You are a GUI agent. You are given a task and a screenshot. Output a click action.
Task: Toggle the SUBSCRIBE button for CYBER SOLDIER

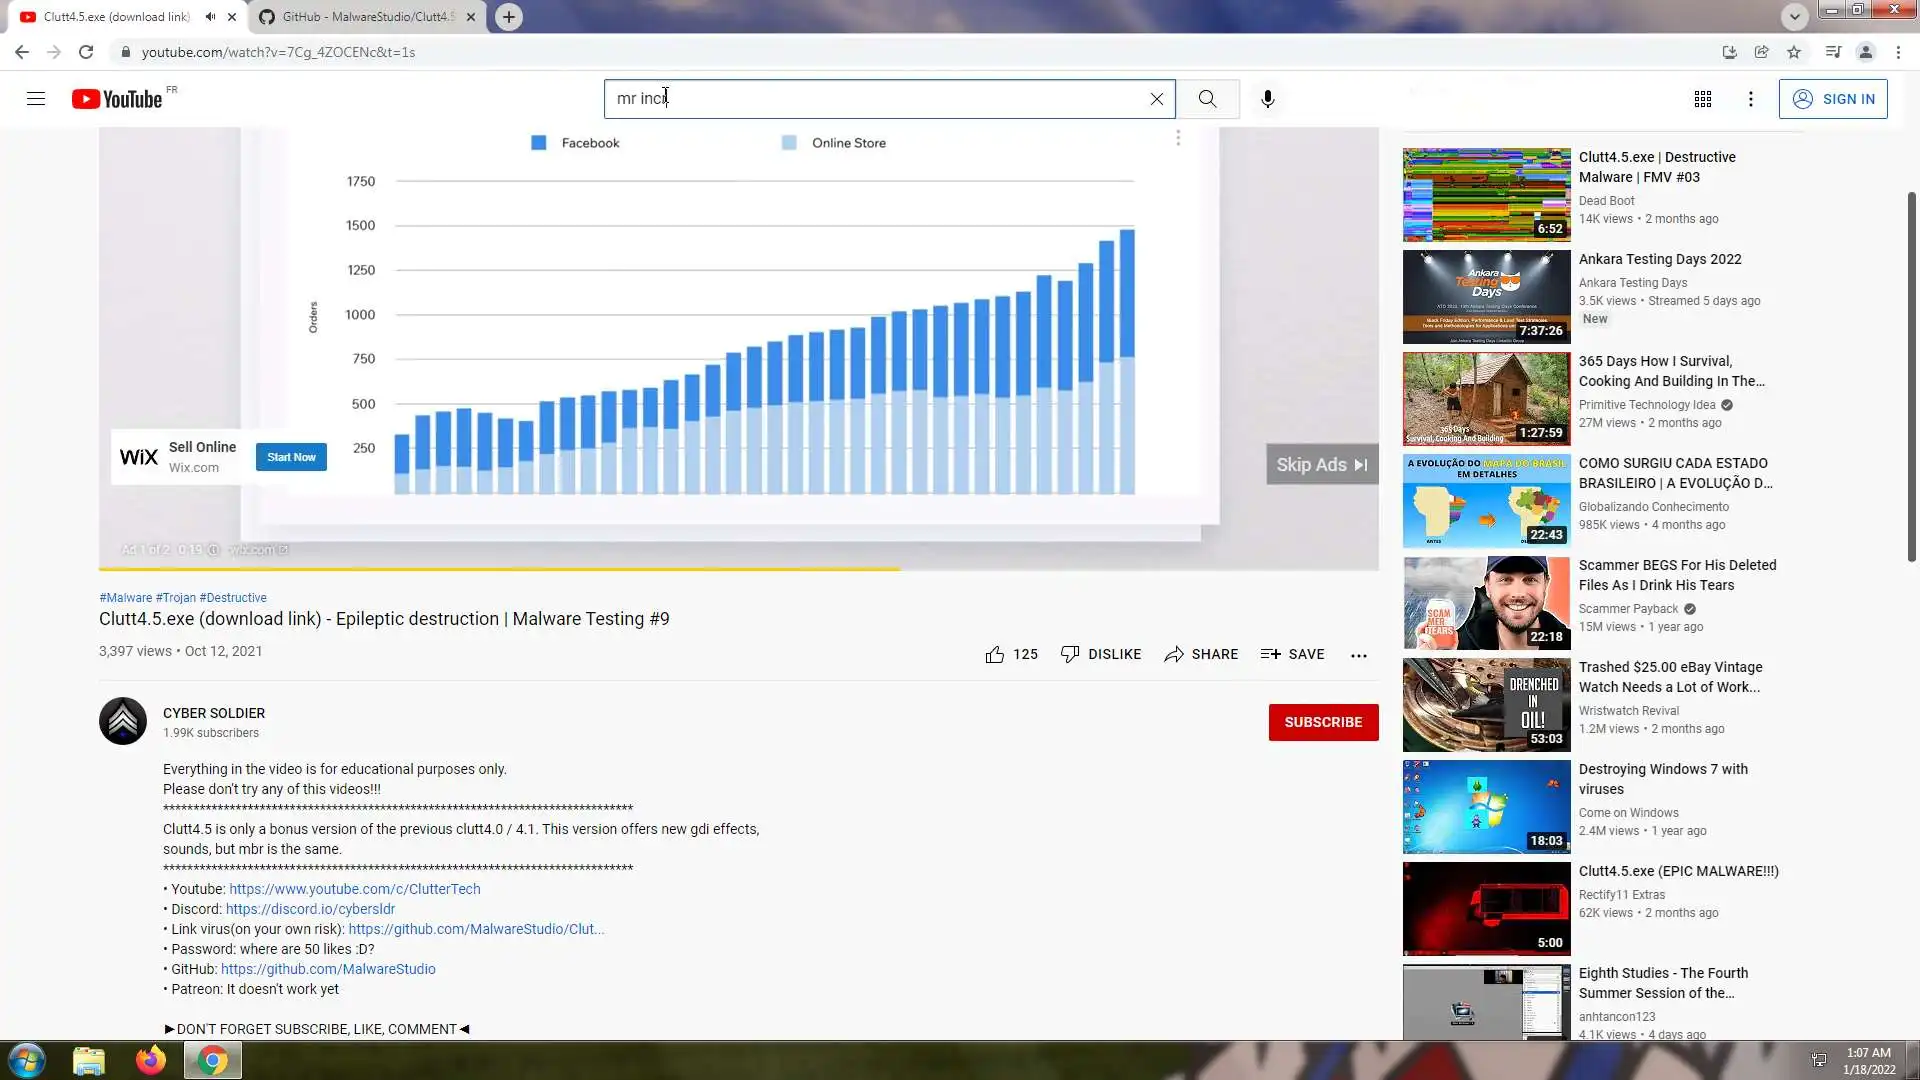pyautogui.click(x=1322, y=722)
